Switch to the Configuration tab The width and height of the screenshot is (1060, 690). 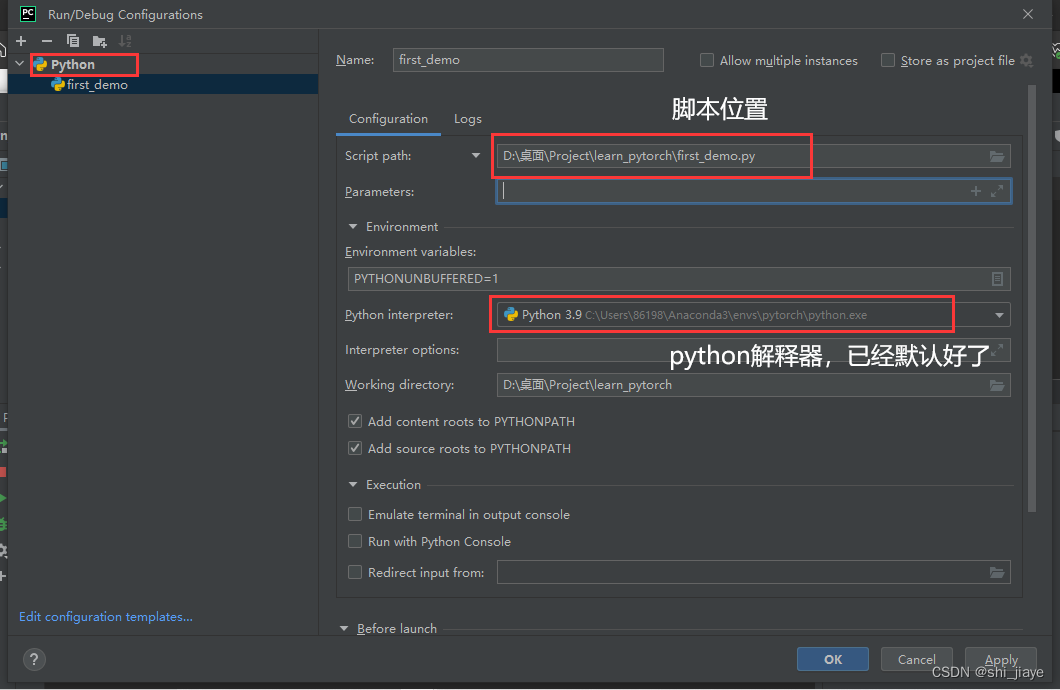[388, 119]
